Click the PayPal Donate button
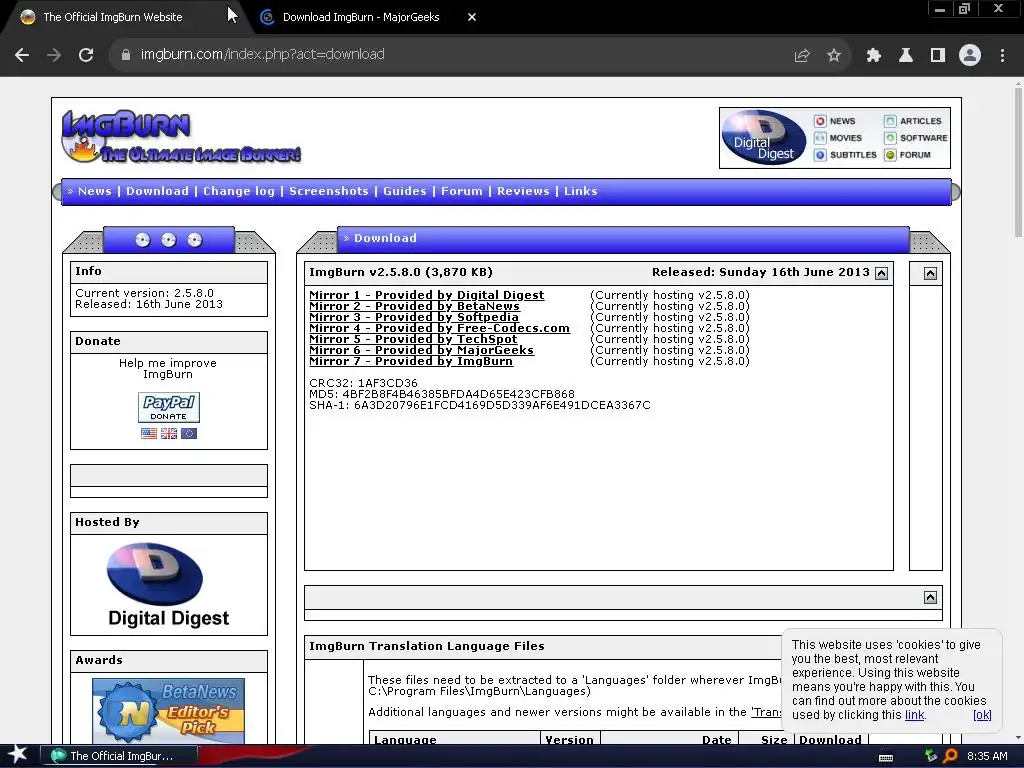This screenshot has height=768, width=1024. coord(168,408)
